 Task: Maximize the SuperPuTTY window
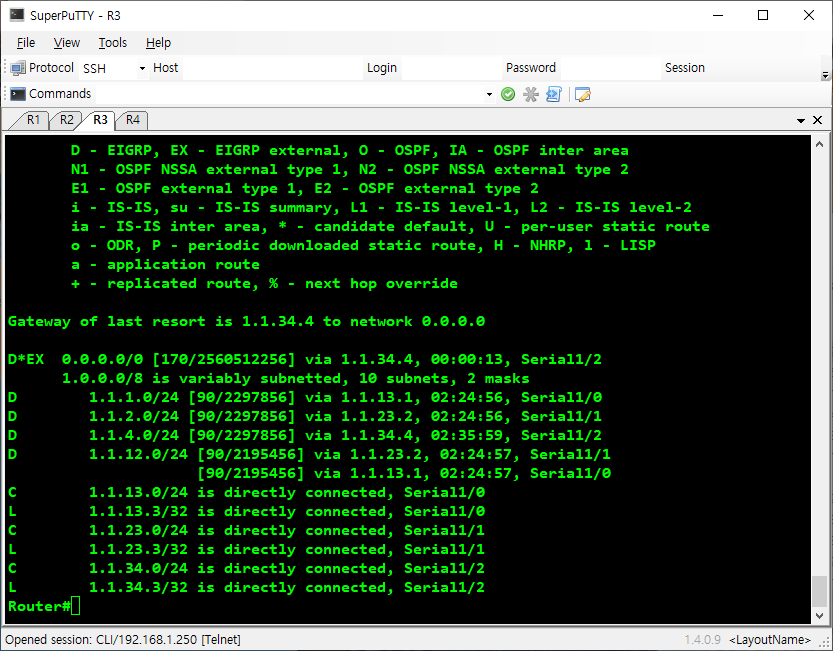tap(763, 15)
